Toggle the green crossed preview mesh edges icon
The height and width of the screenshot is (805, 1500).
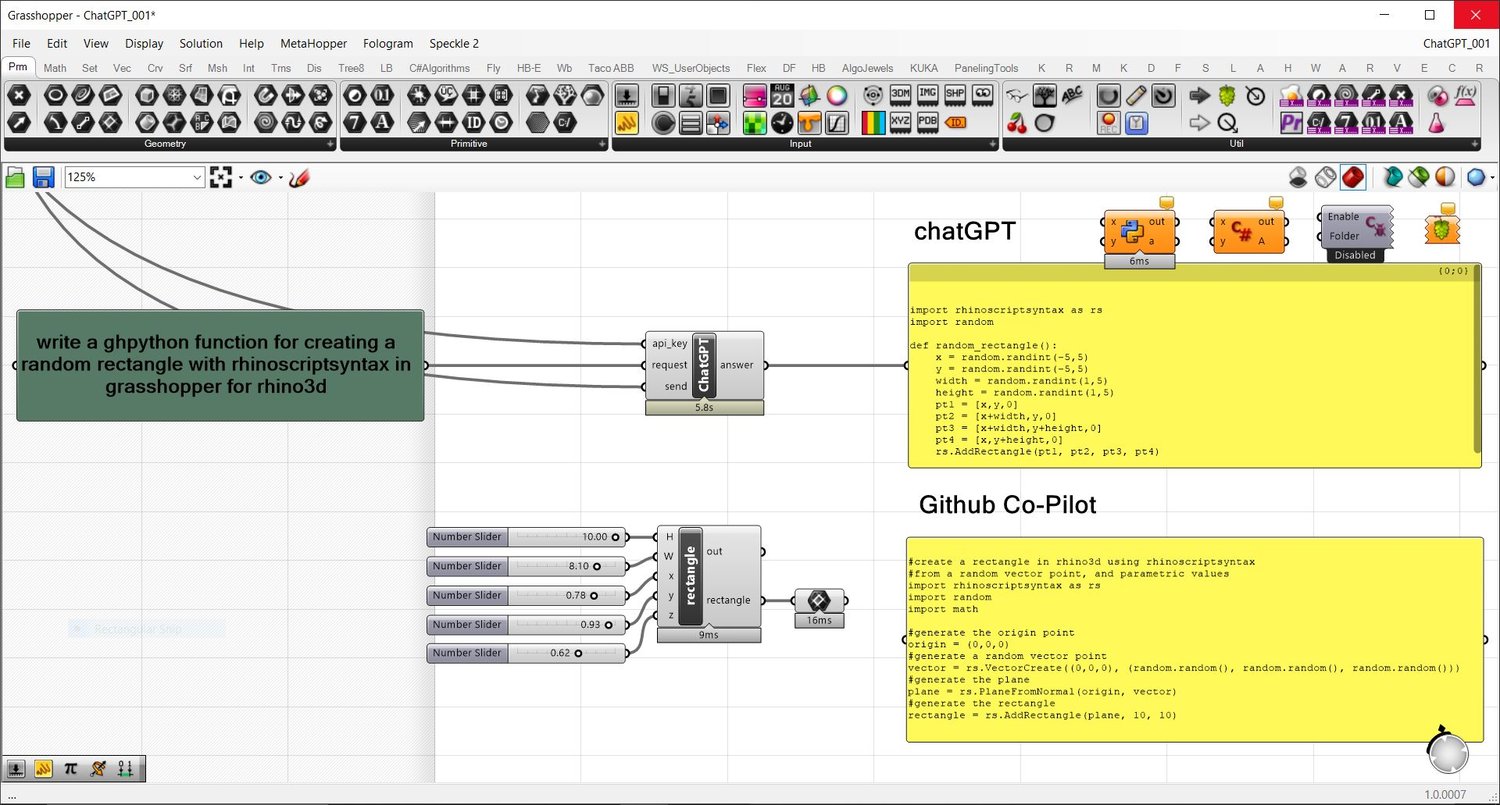tap(1418, 177)
